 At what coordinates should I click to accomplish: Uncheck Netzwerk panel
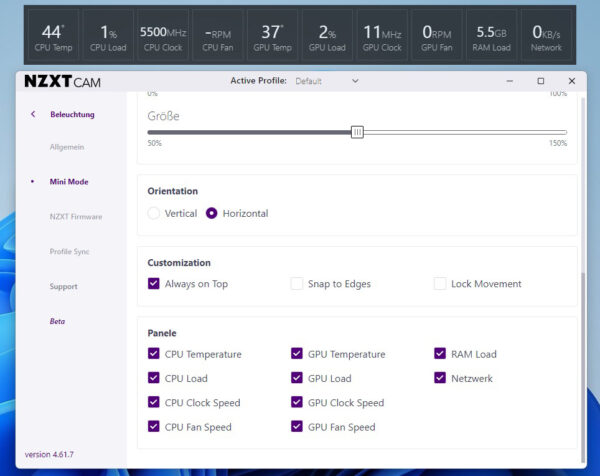pos(440,378)
